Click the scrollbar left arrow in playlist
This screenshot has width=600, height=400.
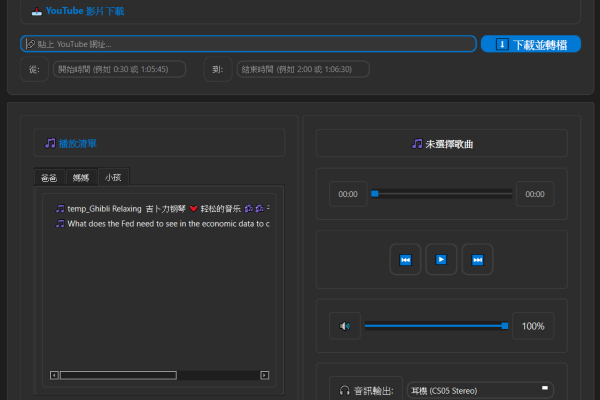point(54,375)
